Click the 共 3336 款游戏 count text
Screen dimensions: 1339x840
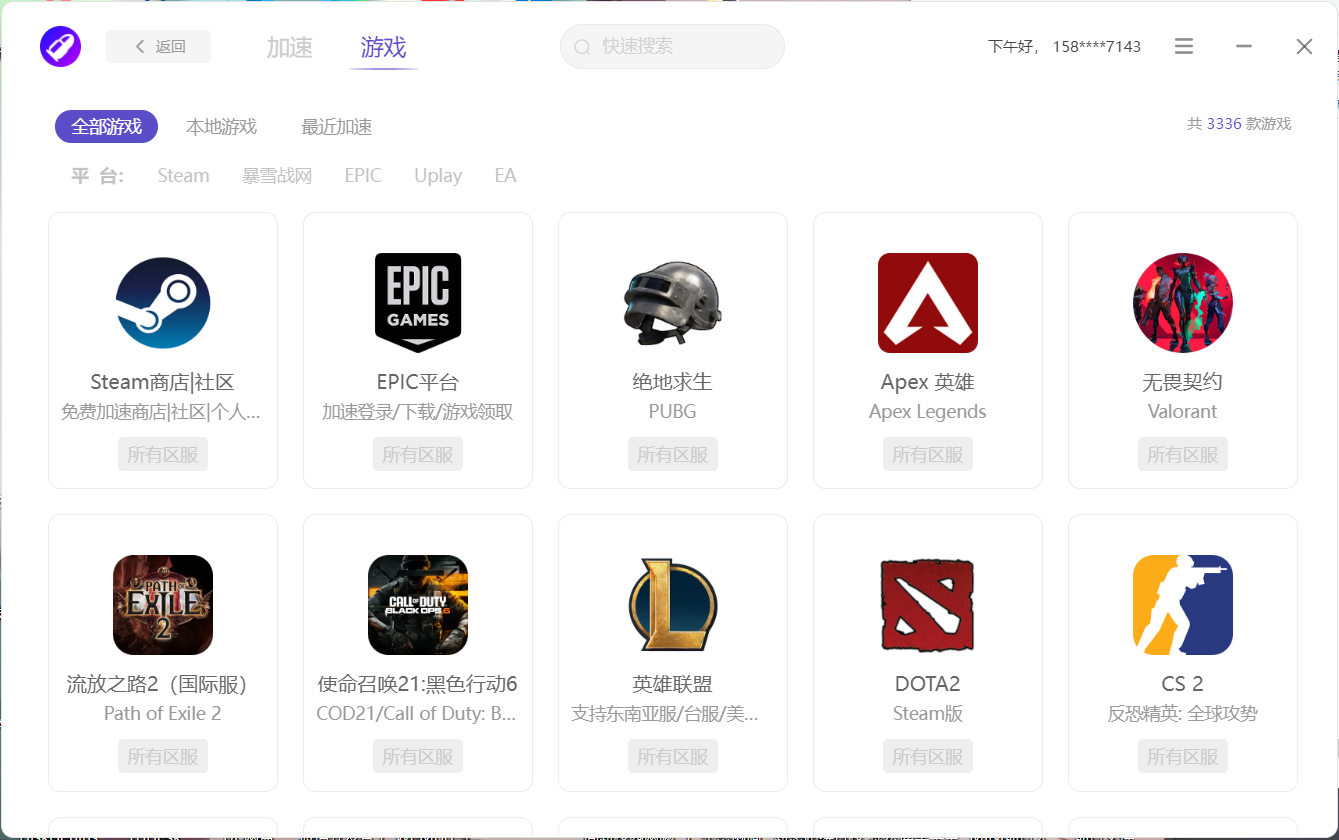click(1239, 124)
